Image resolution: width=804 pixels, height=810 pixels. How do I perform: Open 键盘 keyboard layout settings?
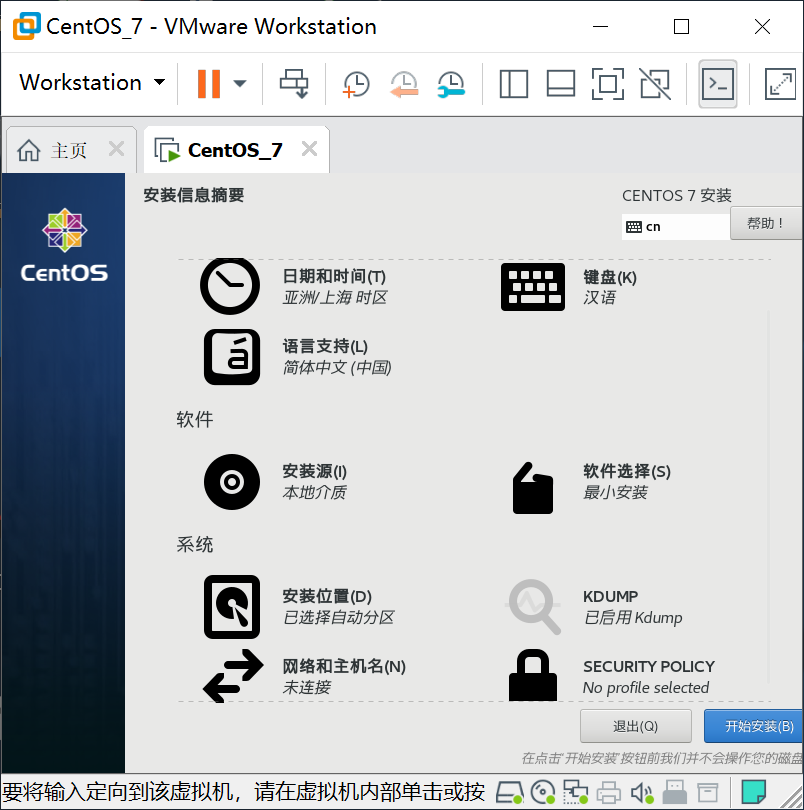point(569,287)
